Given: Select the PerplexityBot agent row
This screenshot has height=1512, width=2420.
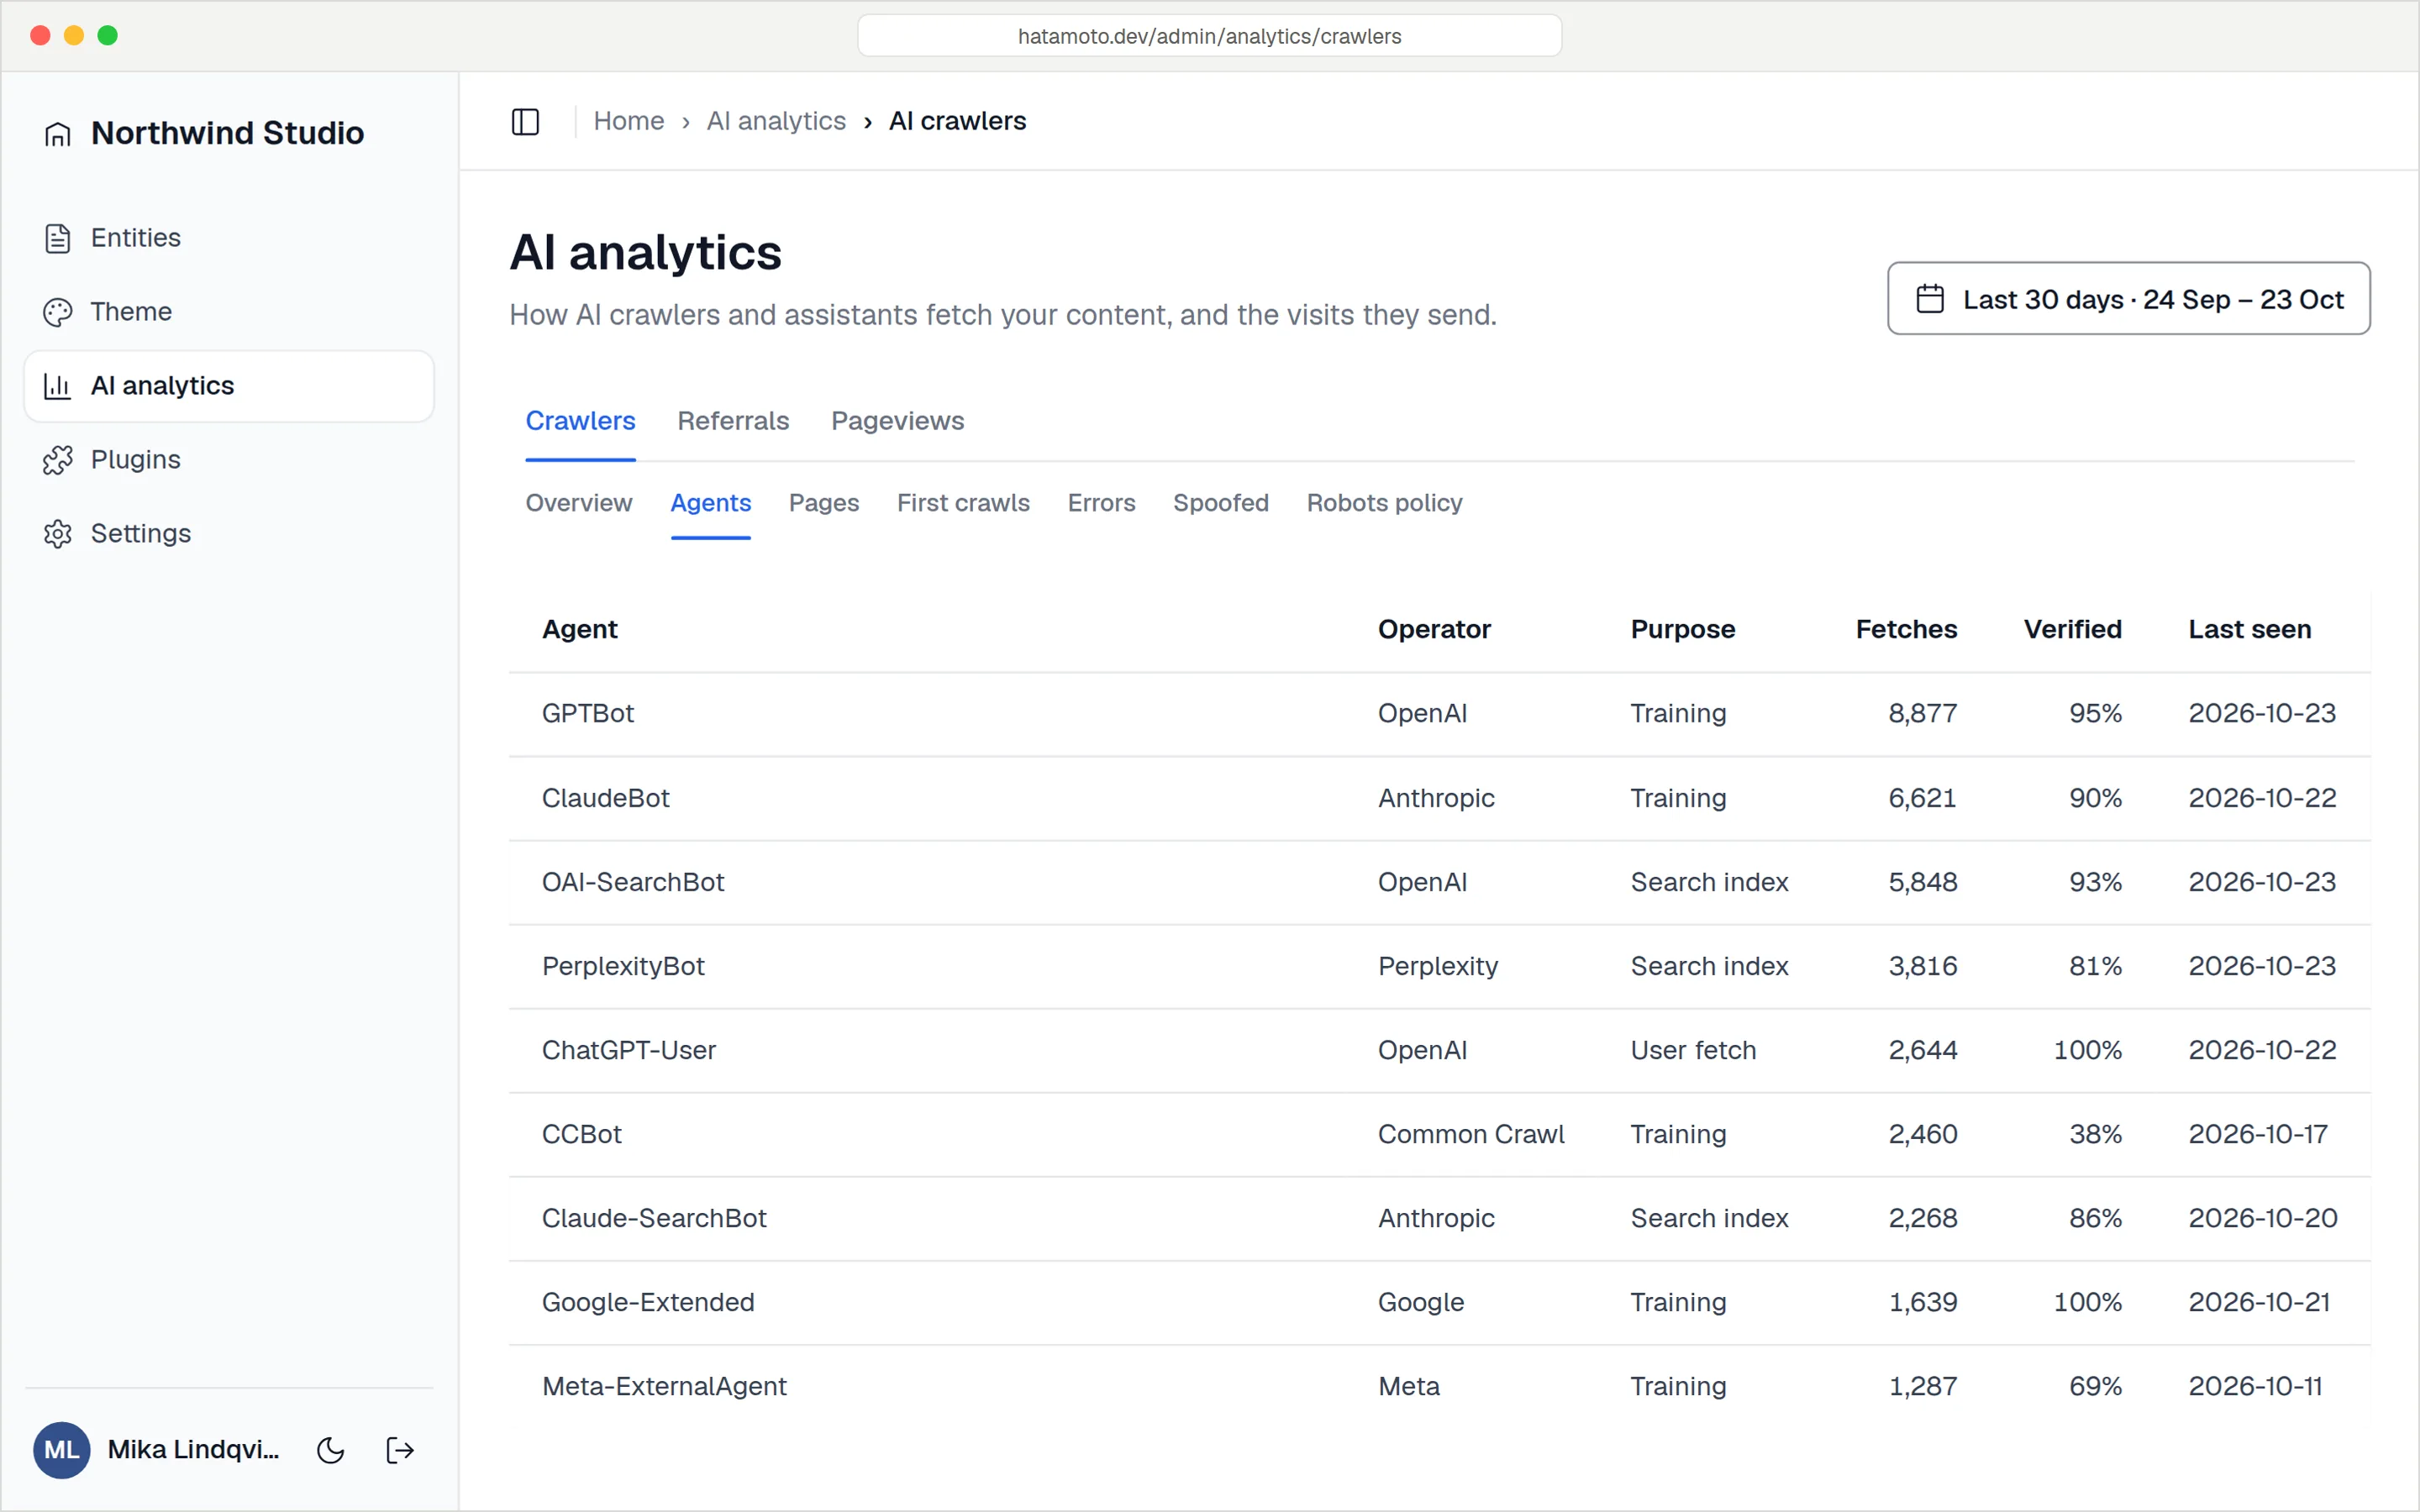Looking at the screenshot, I should coord(1439,966).
